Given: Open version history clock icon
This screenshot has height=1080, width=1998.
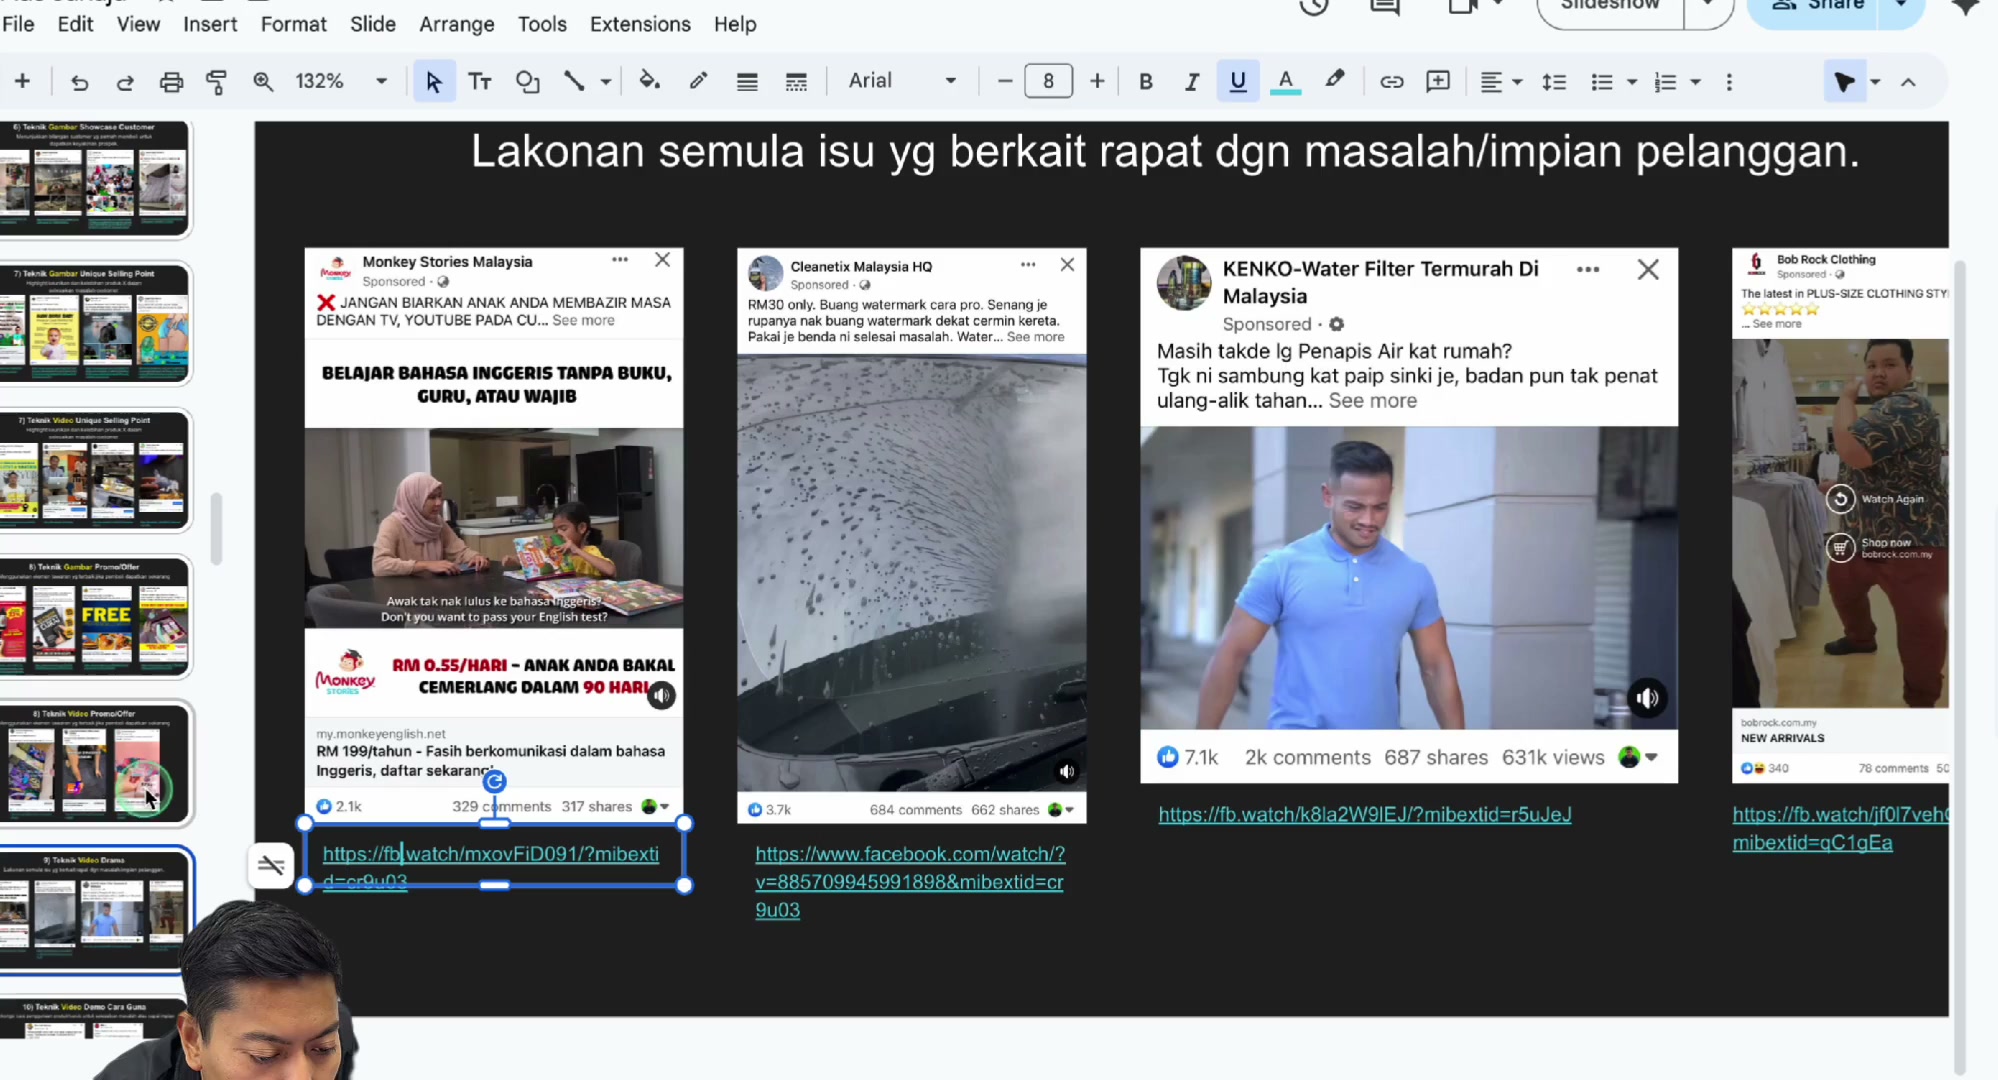Looking at the screenshot, I should [x=1314, y=7].
